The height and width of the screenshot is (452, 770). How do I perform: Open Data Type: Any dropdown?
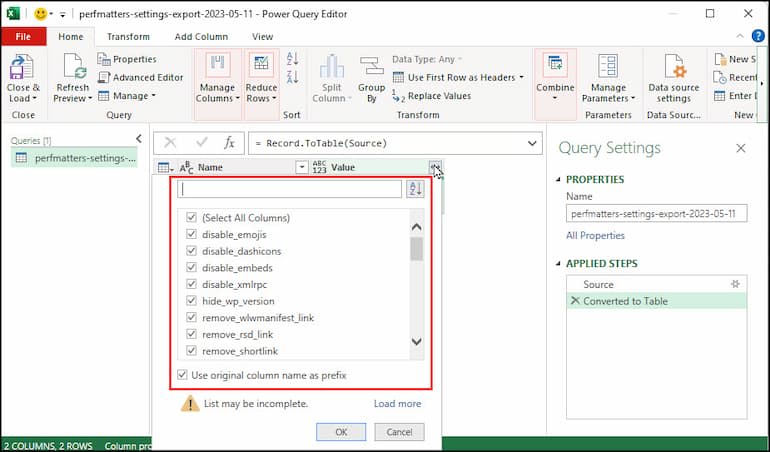[x=427, y=59]
